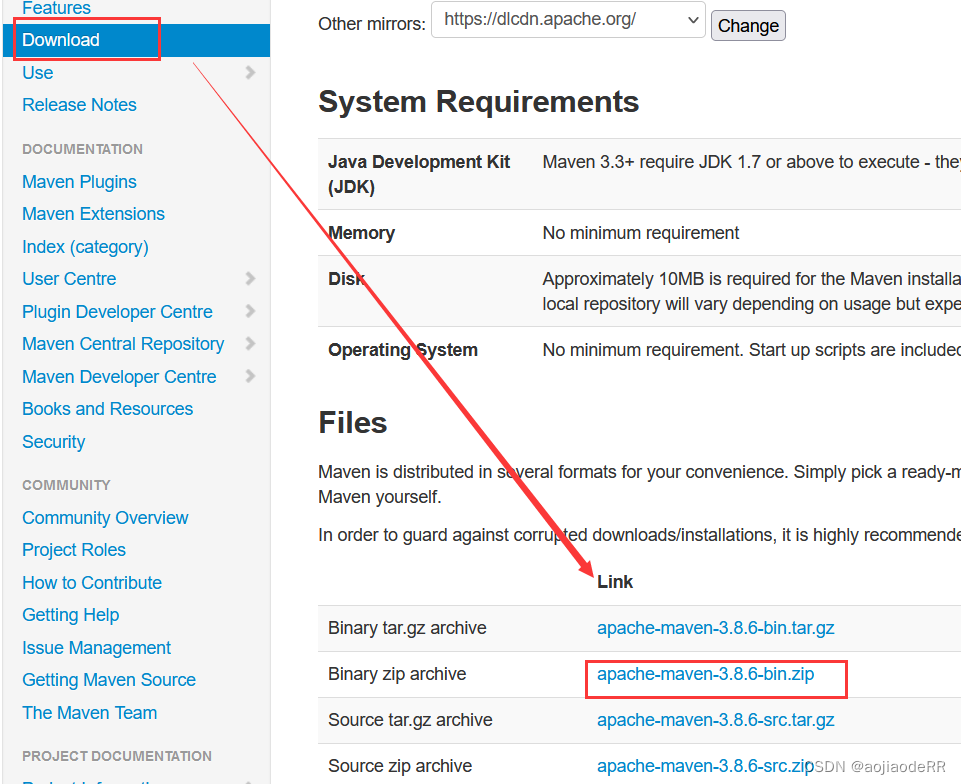Open Maven Central Repository link

pyautogui.click(x=123, y=344)
